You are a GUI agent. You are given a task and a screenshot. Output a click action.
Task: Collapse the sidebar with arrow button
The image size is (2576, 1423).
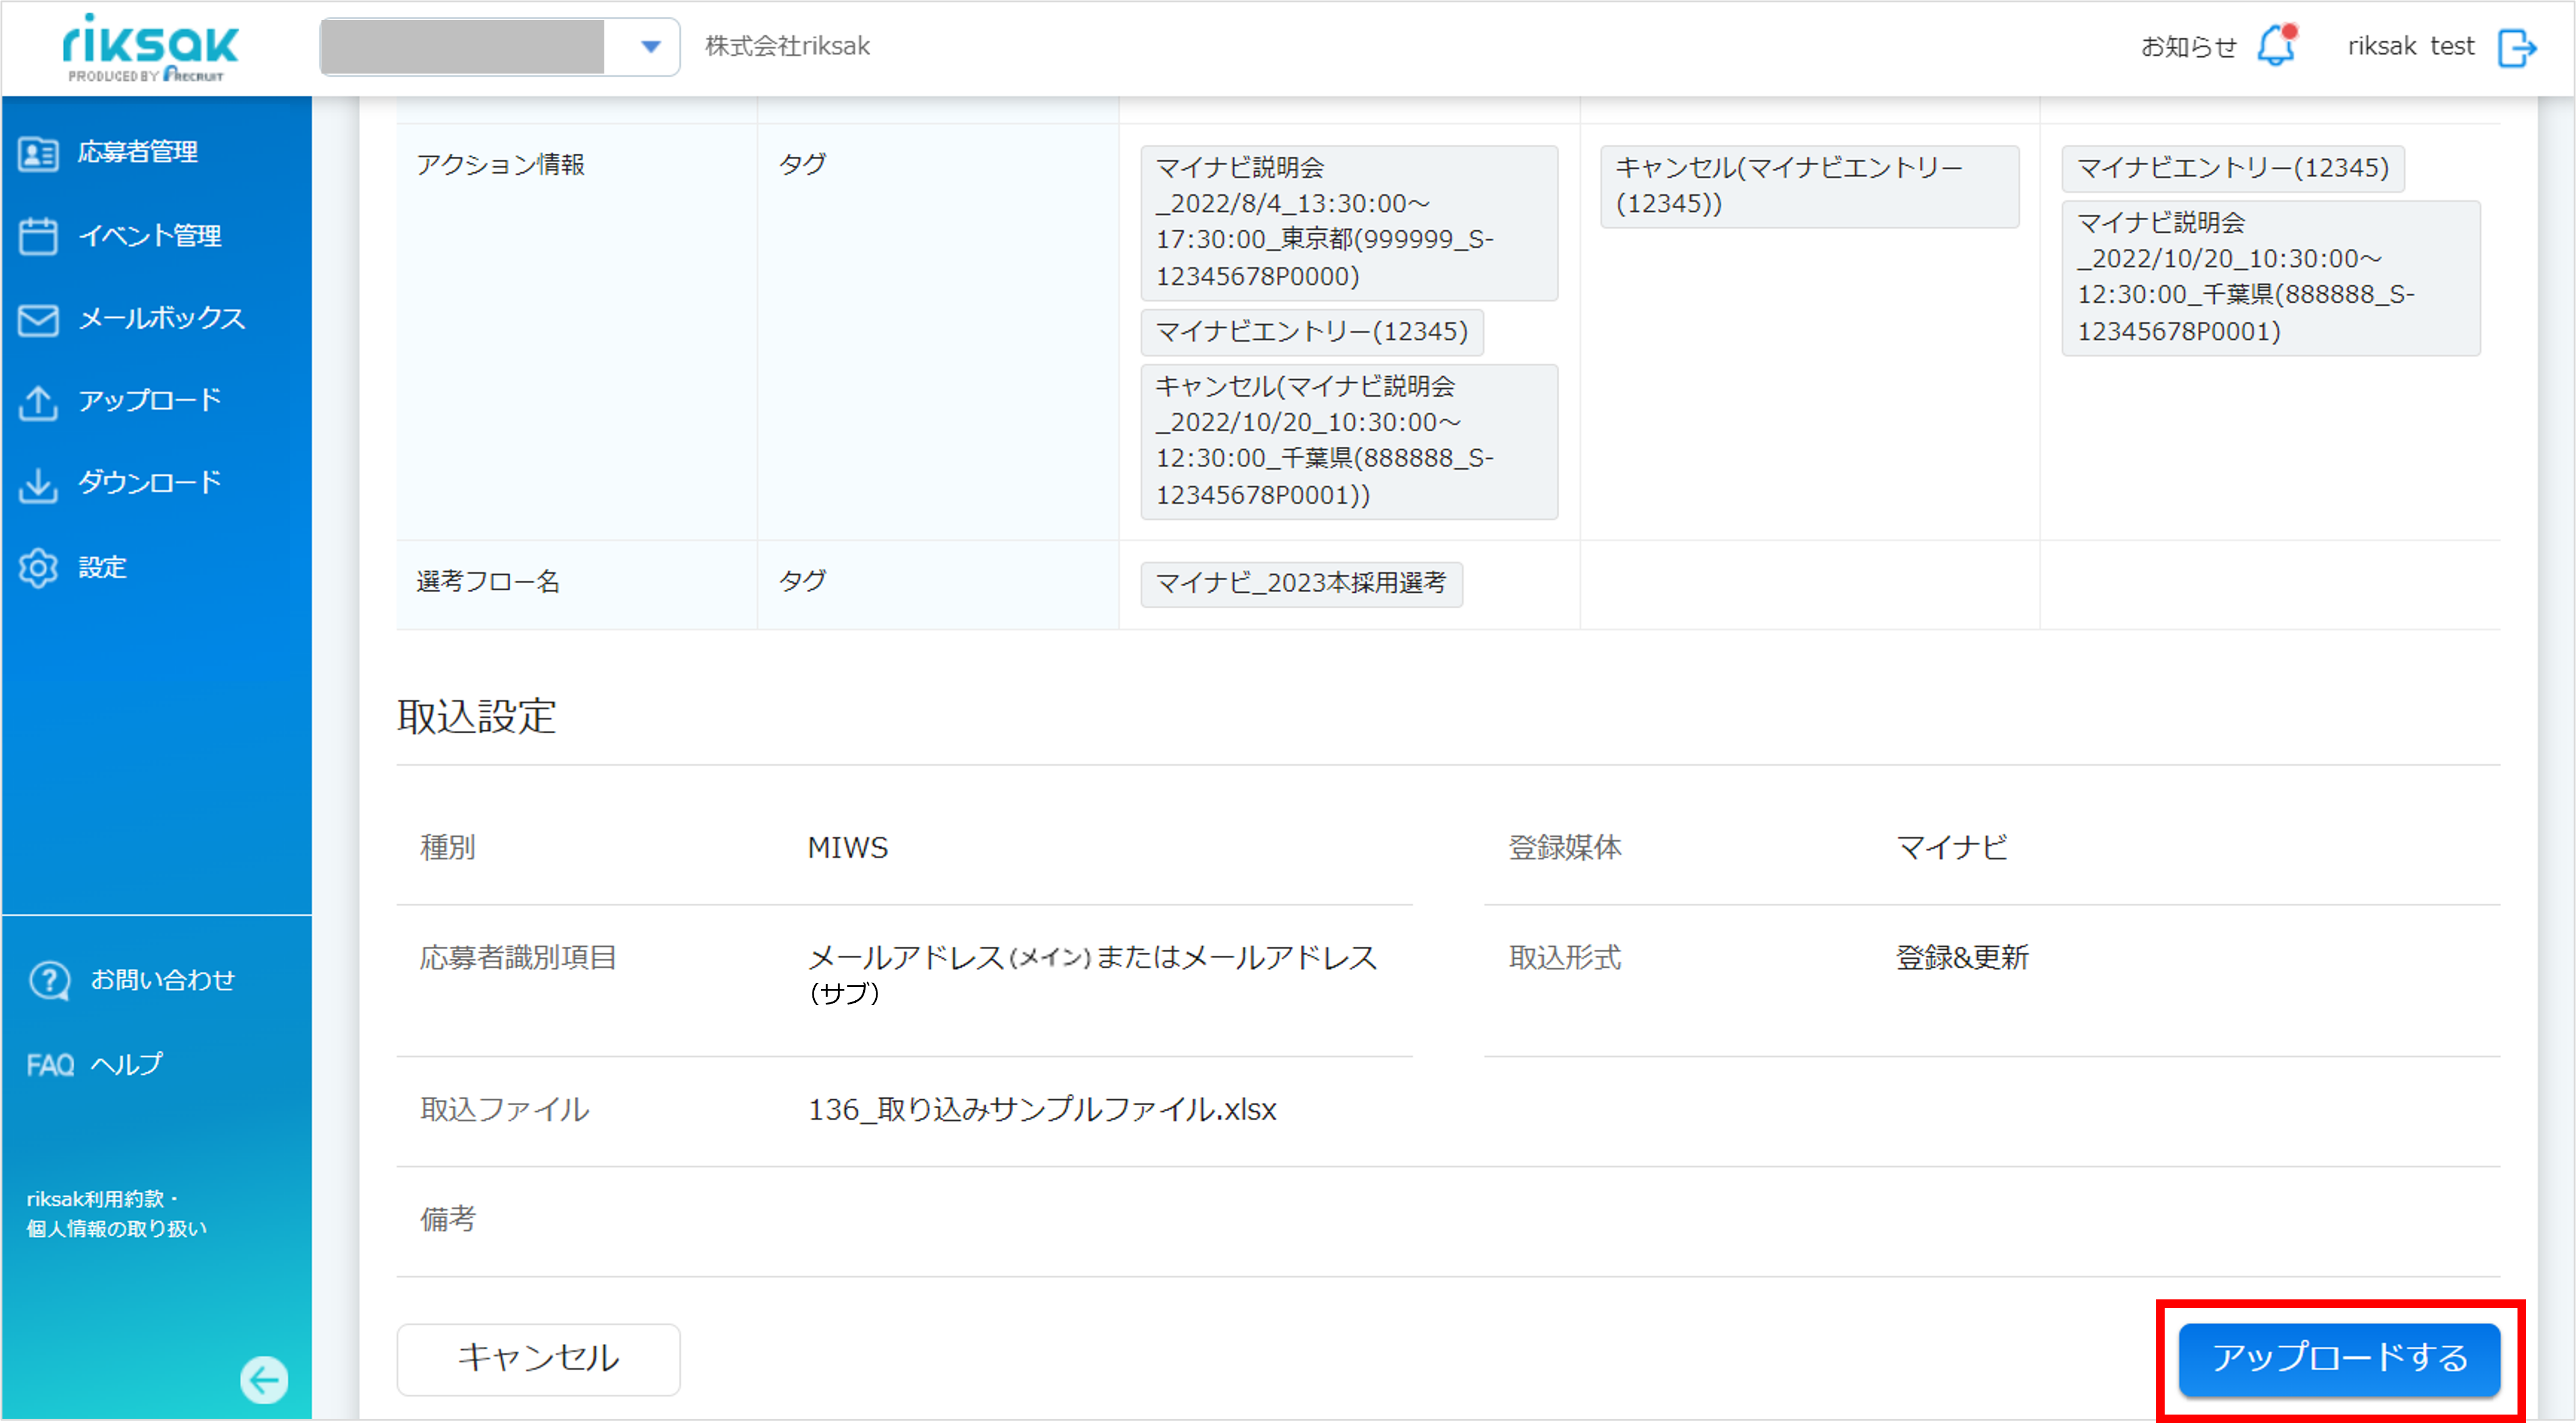[x=264, y=1380]
